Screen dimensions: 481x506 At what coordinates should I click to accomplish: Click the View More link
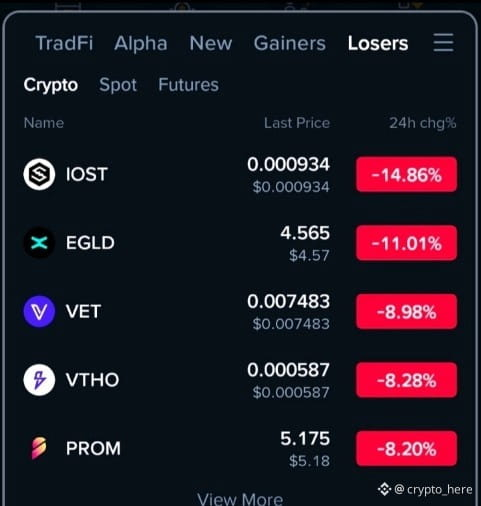240,499
